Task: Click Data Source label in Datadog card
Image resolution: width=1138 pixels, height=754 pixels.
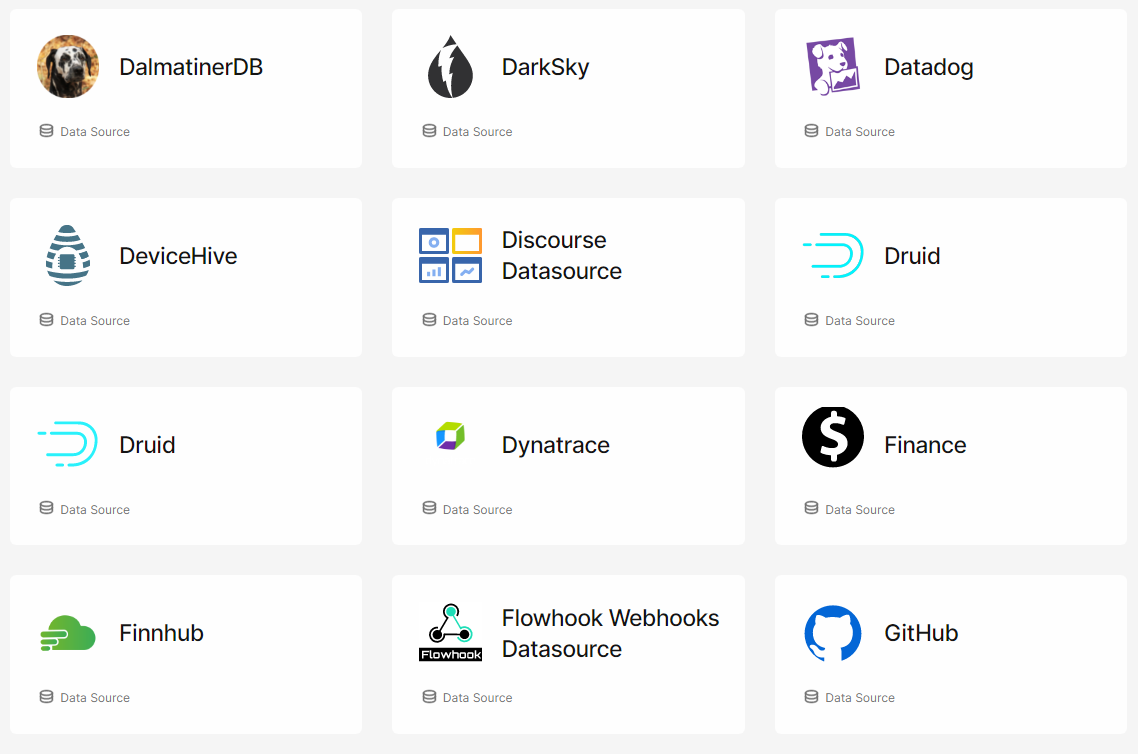Action: [860, 131]
